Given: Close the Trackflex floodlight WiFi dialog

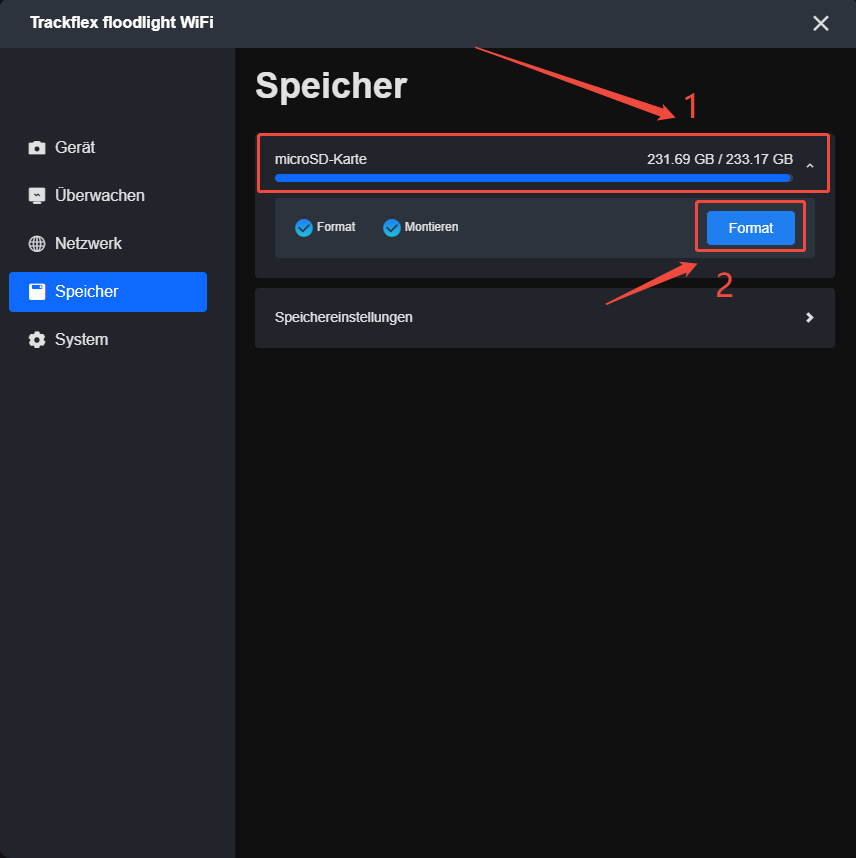Looking at the screenshot, I should point(820,24).
